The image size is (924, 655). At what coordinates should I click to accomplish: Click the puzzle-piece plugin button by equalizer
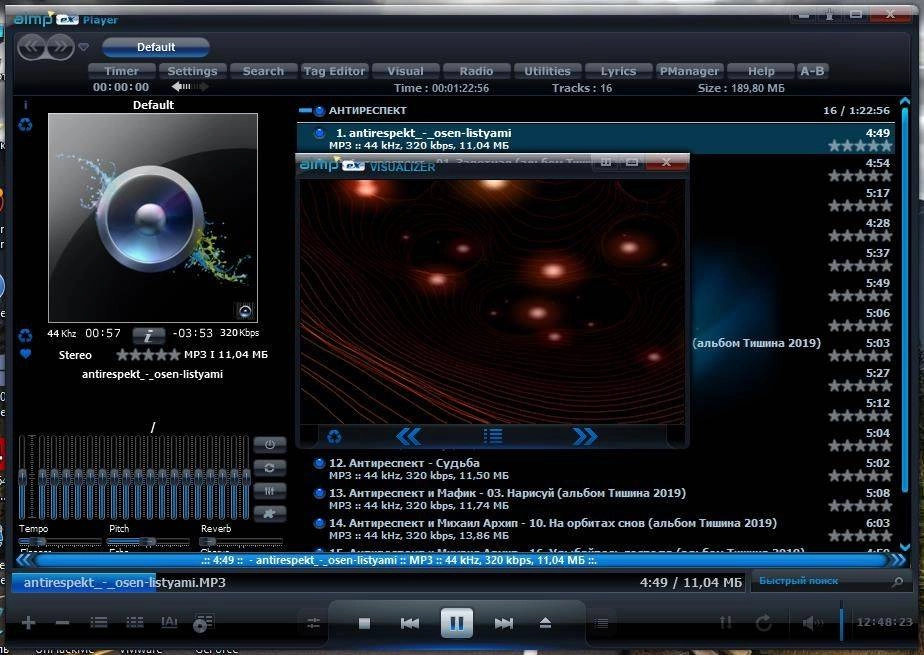click(x=270, y=514)
